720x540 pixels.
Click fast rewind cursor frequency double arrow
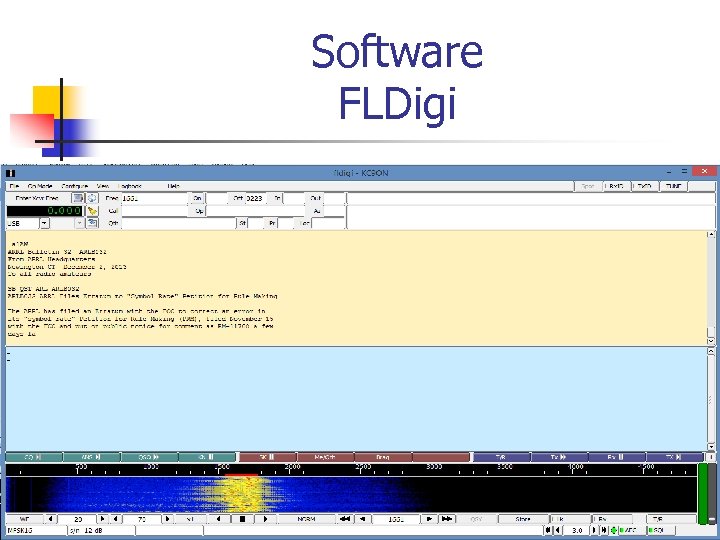(x=345, y=519)
